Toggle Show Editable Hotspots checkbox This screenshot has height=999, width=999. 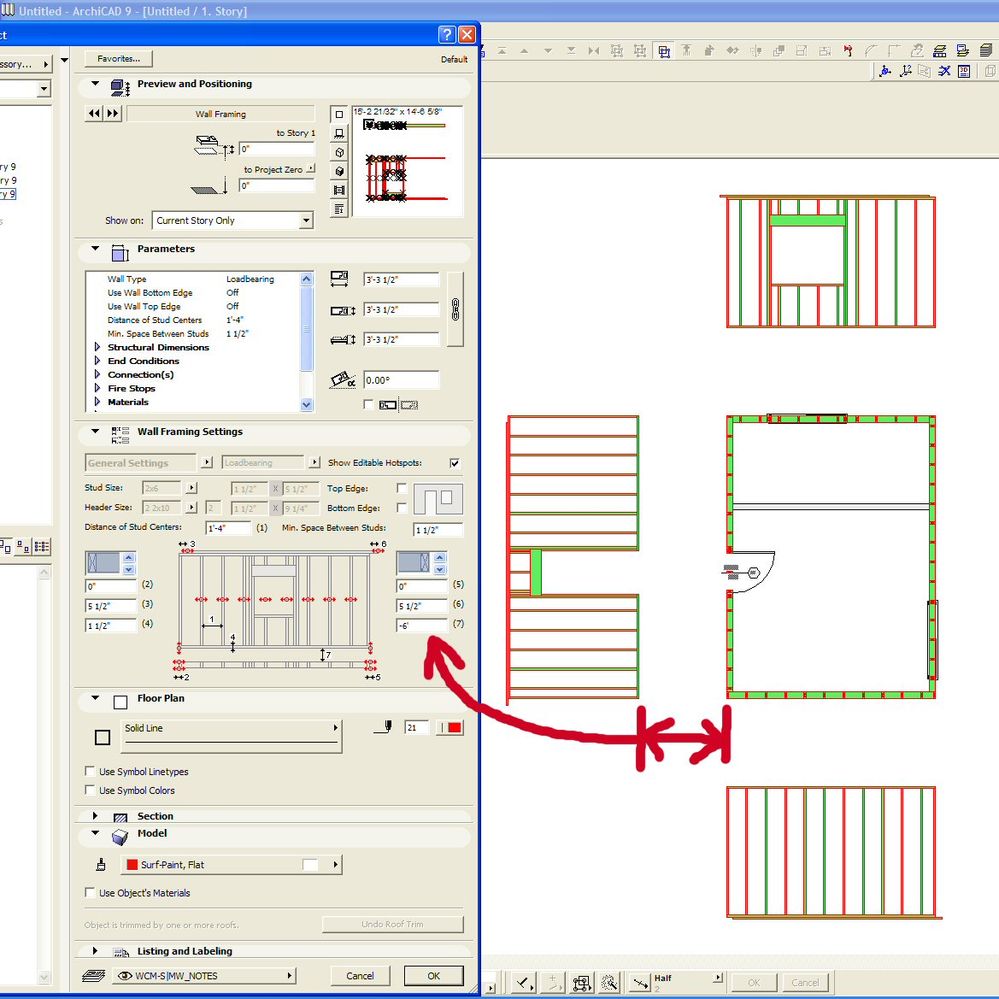coord(454,463)
